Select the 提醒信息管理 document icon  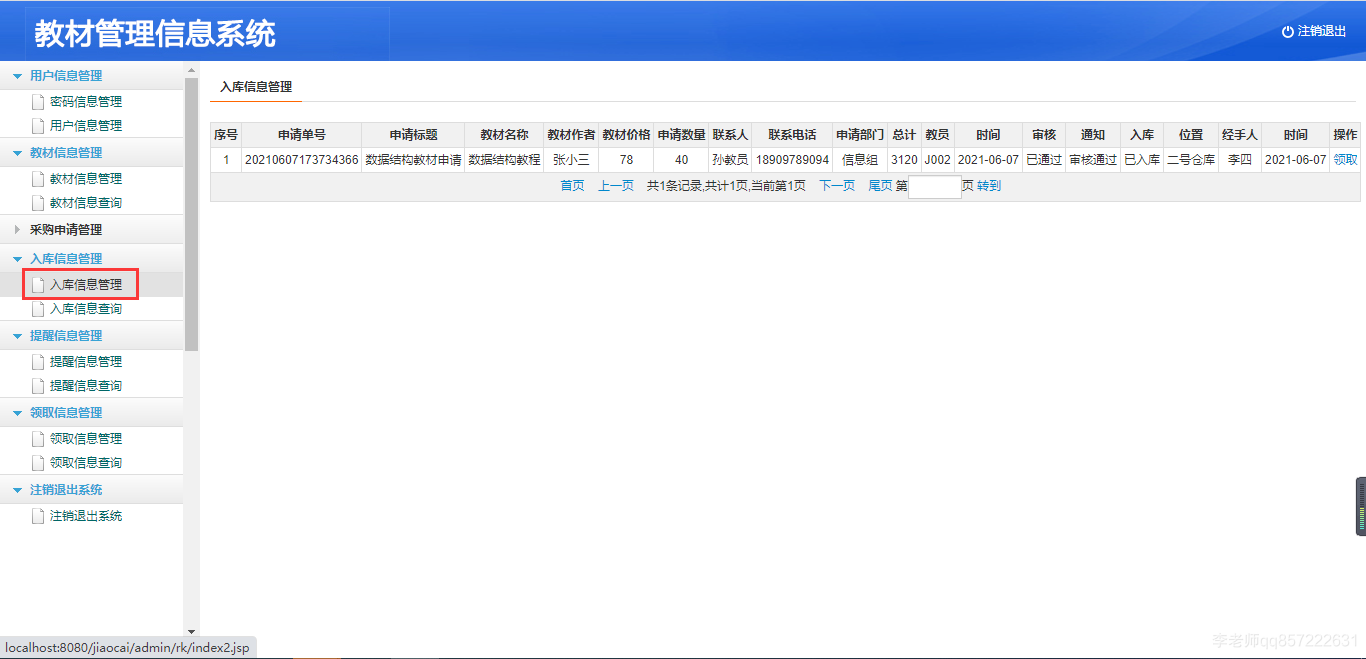coord(37,361)
